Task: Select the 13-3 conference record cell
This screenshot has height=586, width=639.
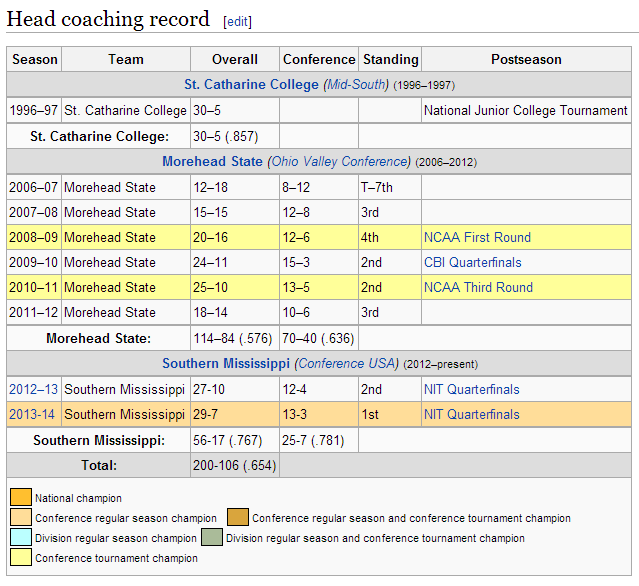Action: pos(319,414)
